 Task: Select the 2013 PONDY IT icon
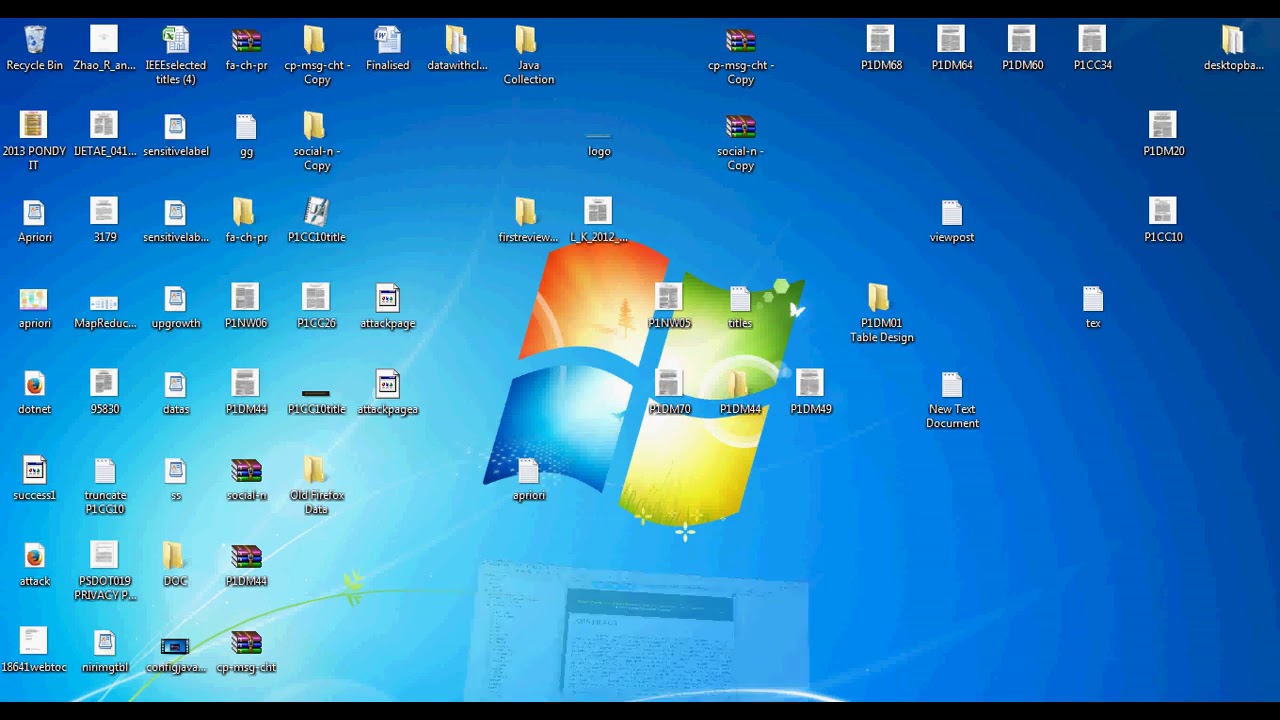tap(34, 127)
